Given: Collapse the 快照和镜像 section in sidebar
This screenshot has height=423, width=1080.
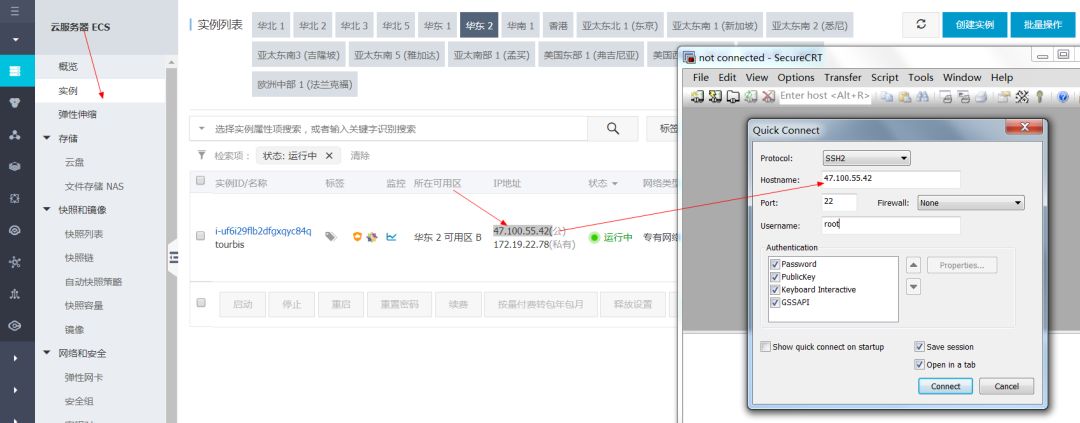Looking at the screenshot, I should pos(47,209).
